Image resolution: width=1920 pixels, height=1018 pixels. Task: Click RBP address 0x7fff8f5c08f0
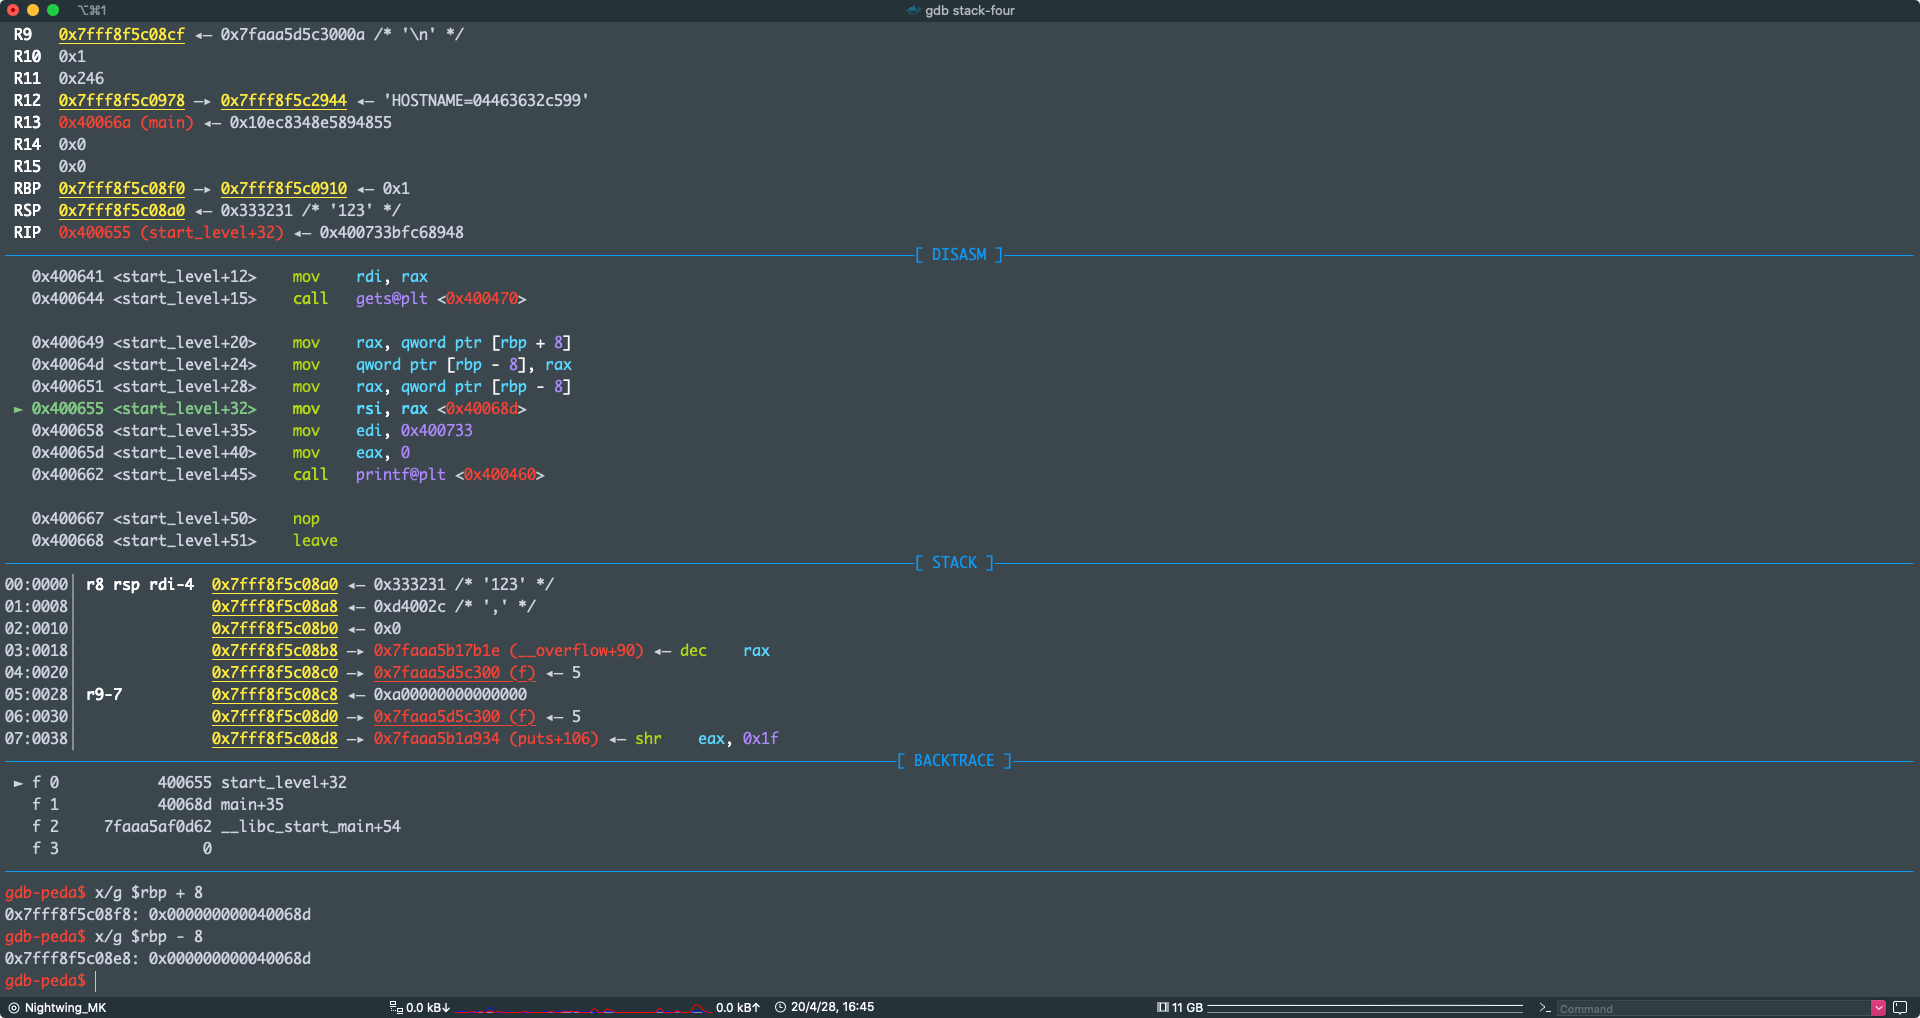(x=122, y=189)
